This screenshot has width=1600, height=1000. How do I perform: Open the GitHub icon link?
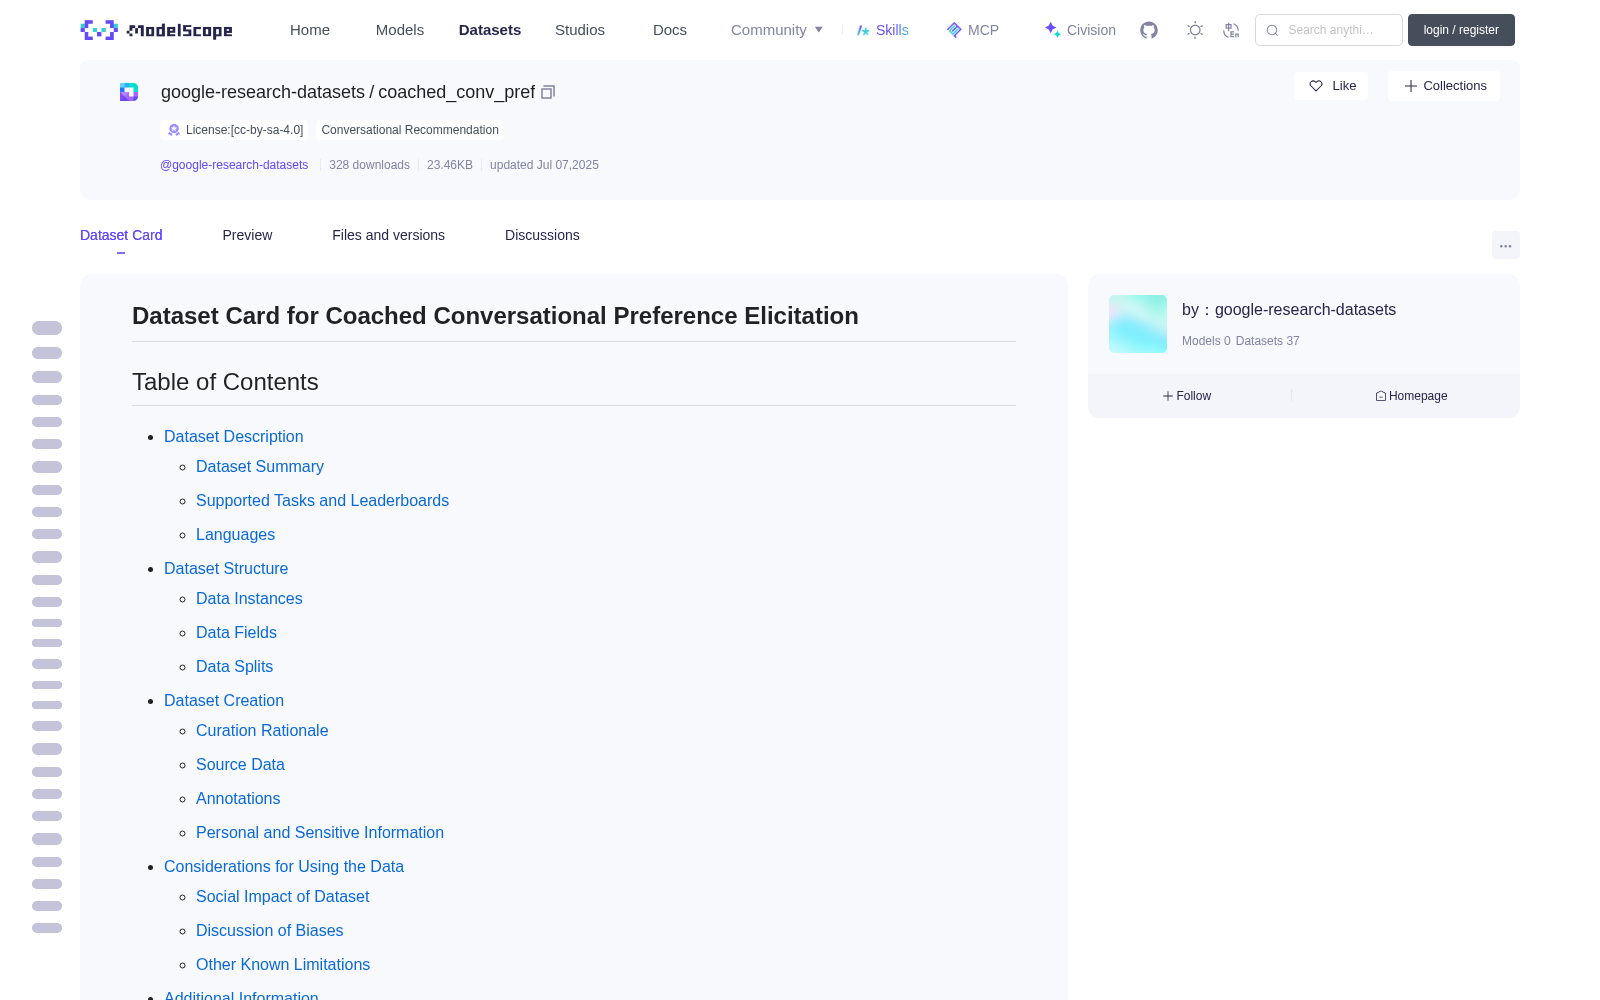1149,30
